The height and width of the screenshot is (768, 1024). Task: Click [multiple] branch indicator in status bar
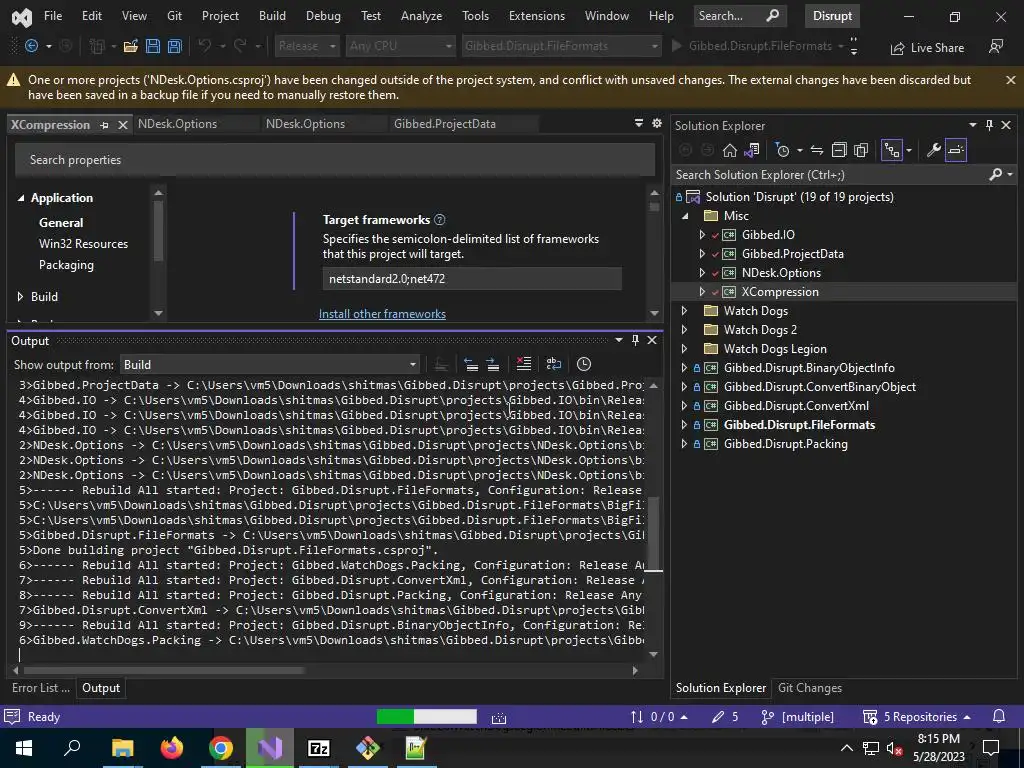point(797,716)
